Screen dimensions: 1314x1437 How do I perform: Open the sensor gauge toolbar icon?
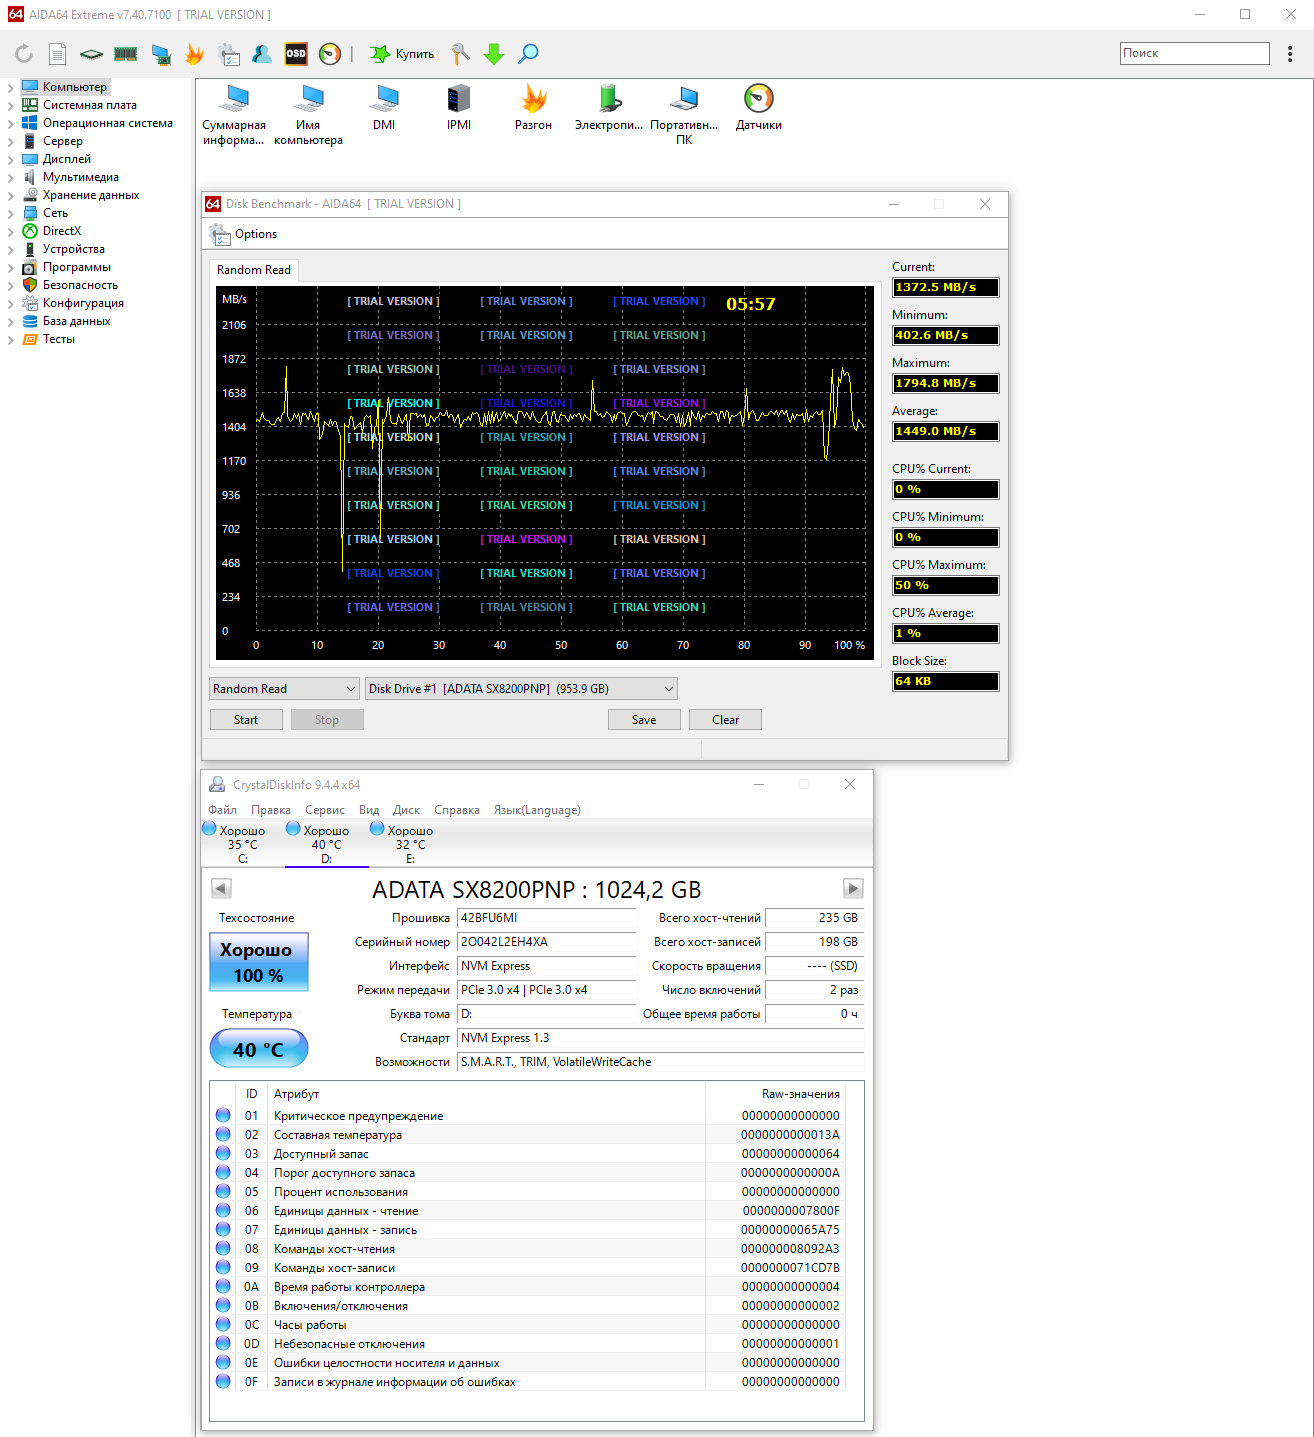tap(330, 54)
